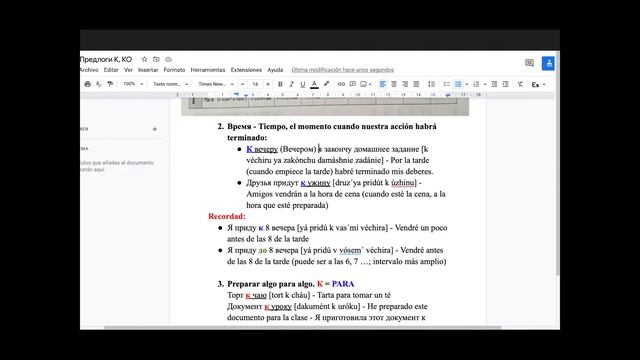This screenshot has width=640, height=360.
Task: Open input tools language button Es
Action: click(x=535, y=84)
